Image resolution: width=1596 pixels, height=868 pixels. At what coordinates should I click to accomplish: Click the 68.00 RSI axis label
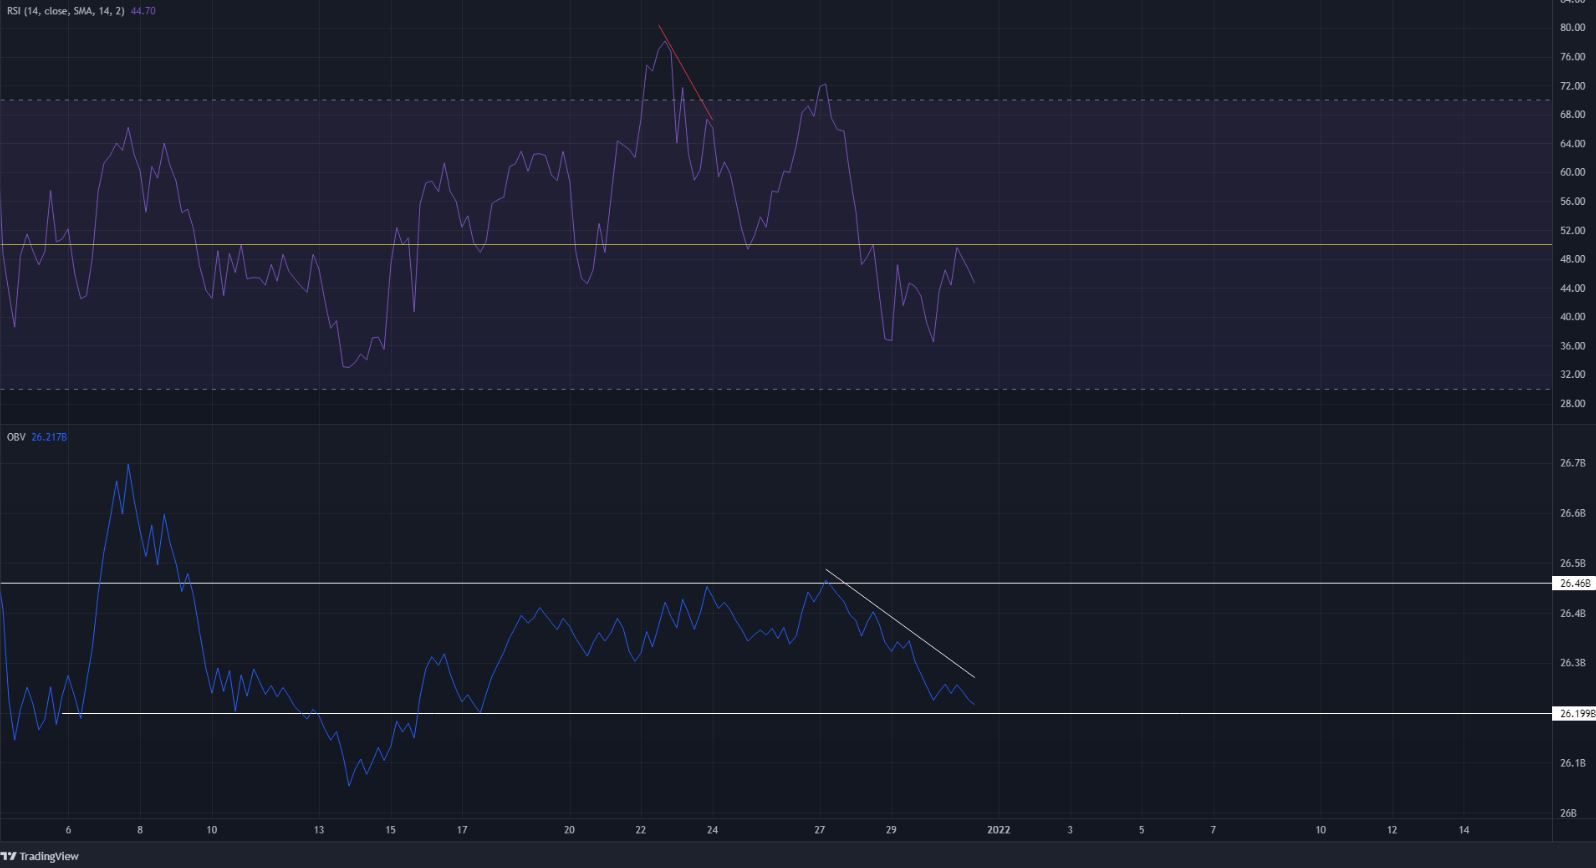pos(1572,115)
